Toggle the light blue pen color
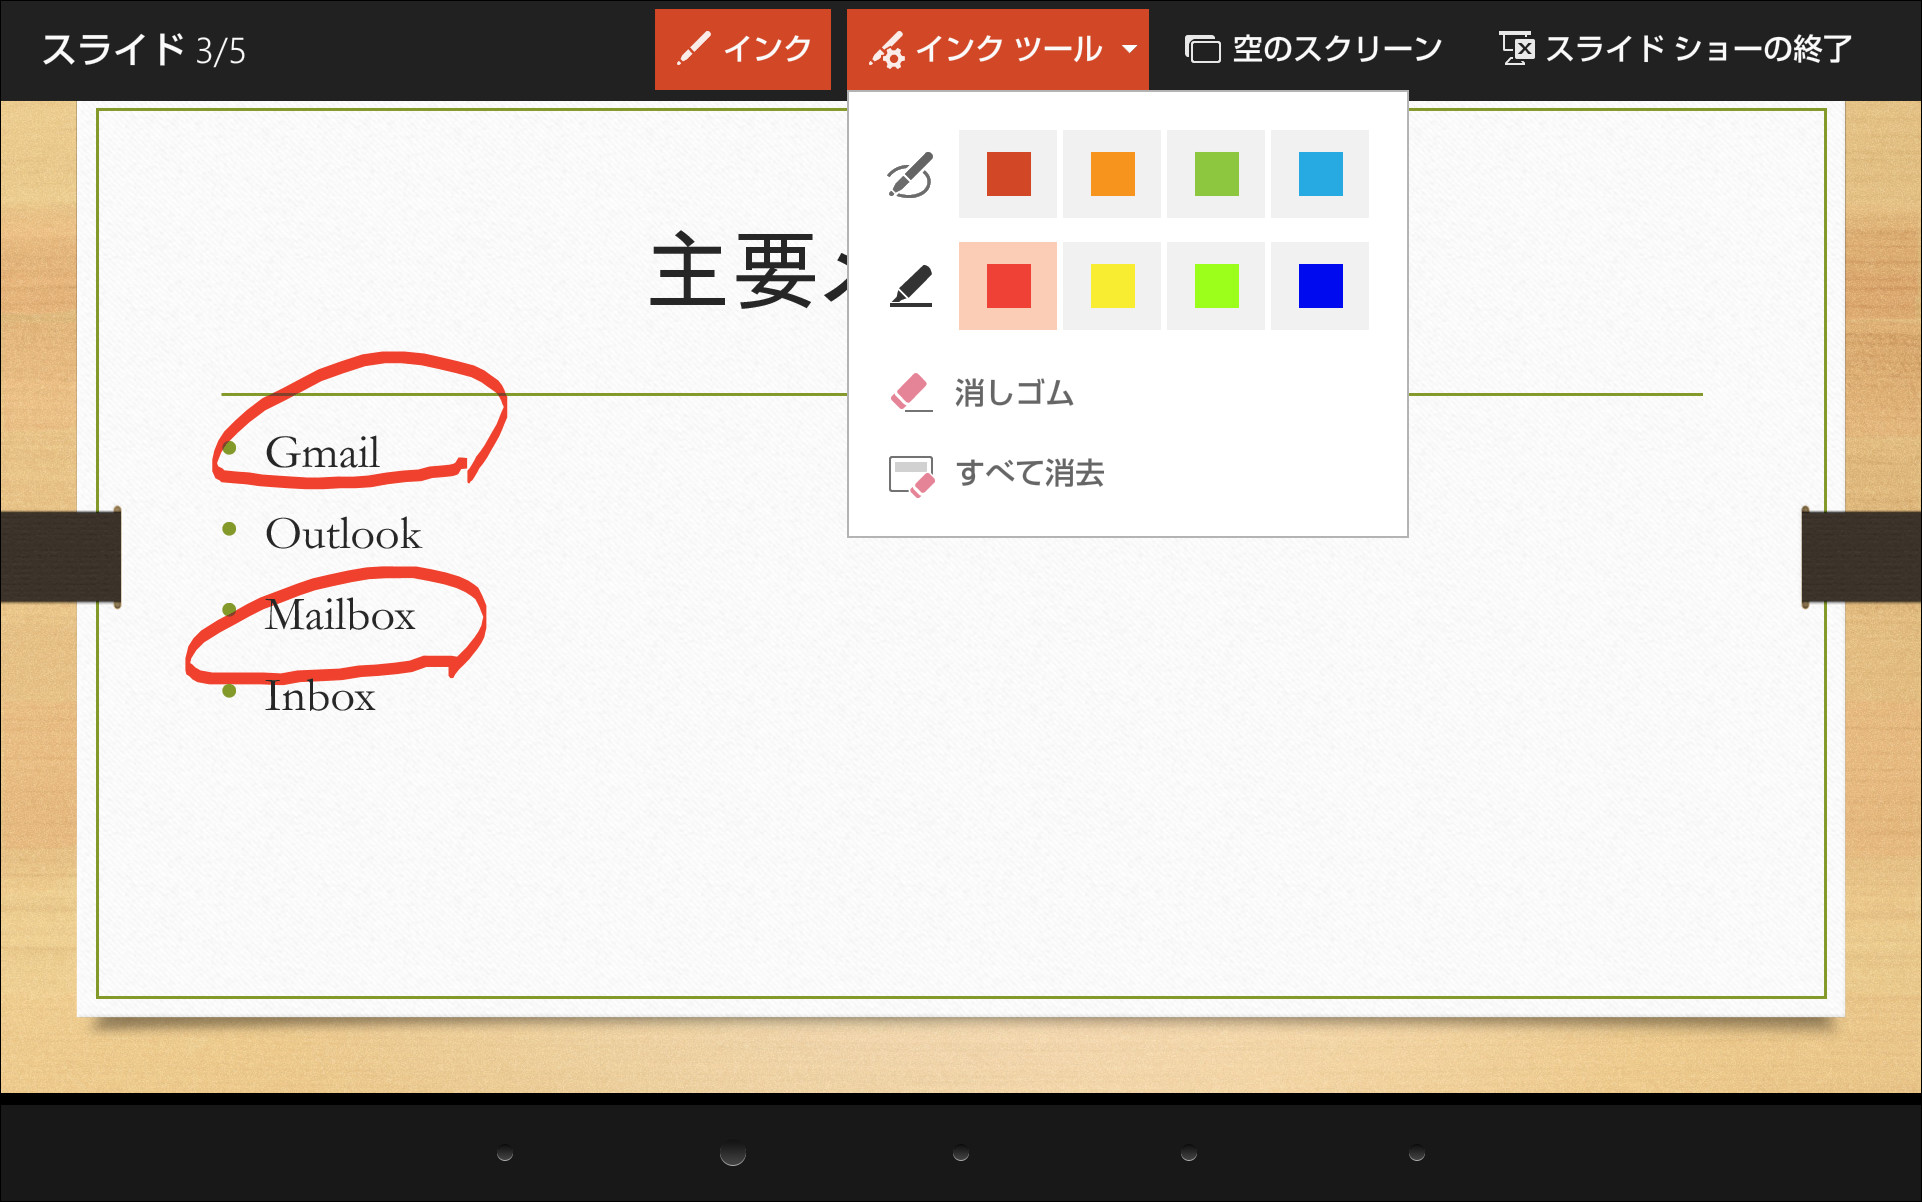Image resolution: width=1922 pixels, height=1202 pixels. (1319, 174)
